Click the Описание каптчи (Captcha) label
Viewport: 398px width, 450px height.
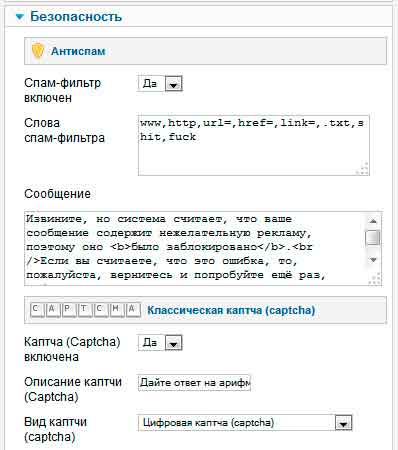pyautogui.click(x=73, y=389)
